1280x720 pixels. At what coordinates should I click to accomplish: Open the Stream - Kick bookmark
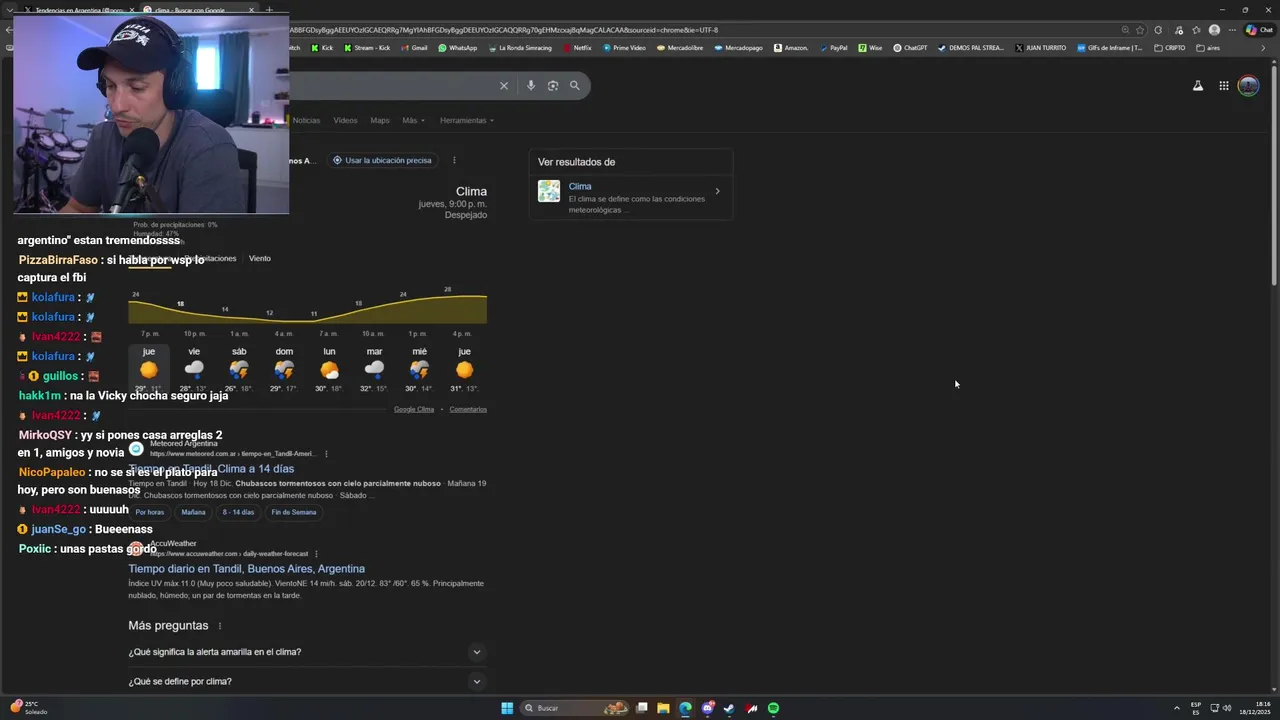[367, 48]
